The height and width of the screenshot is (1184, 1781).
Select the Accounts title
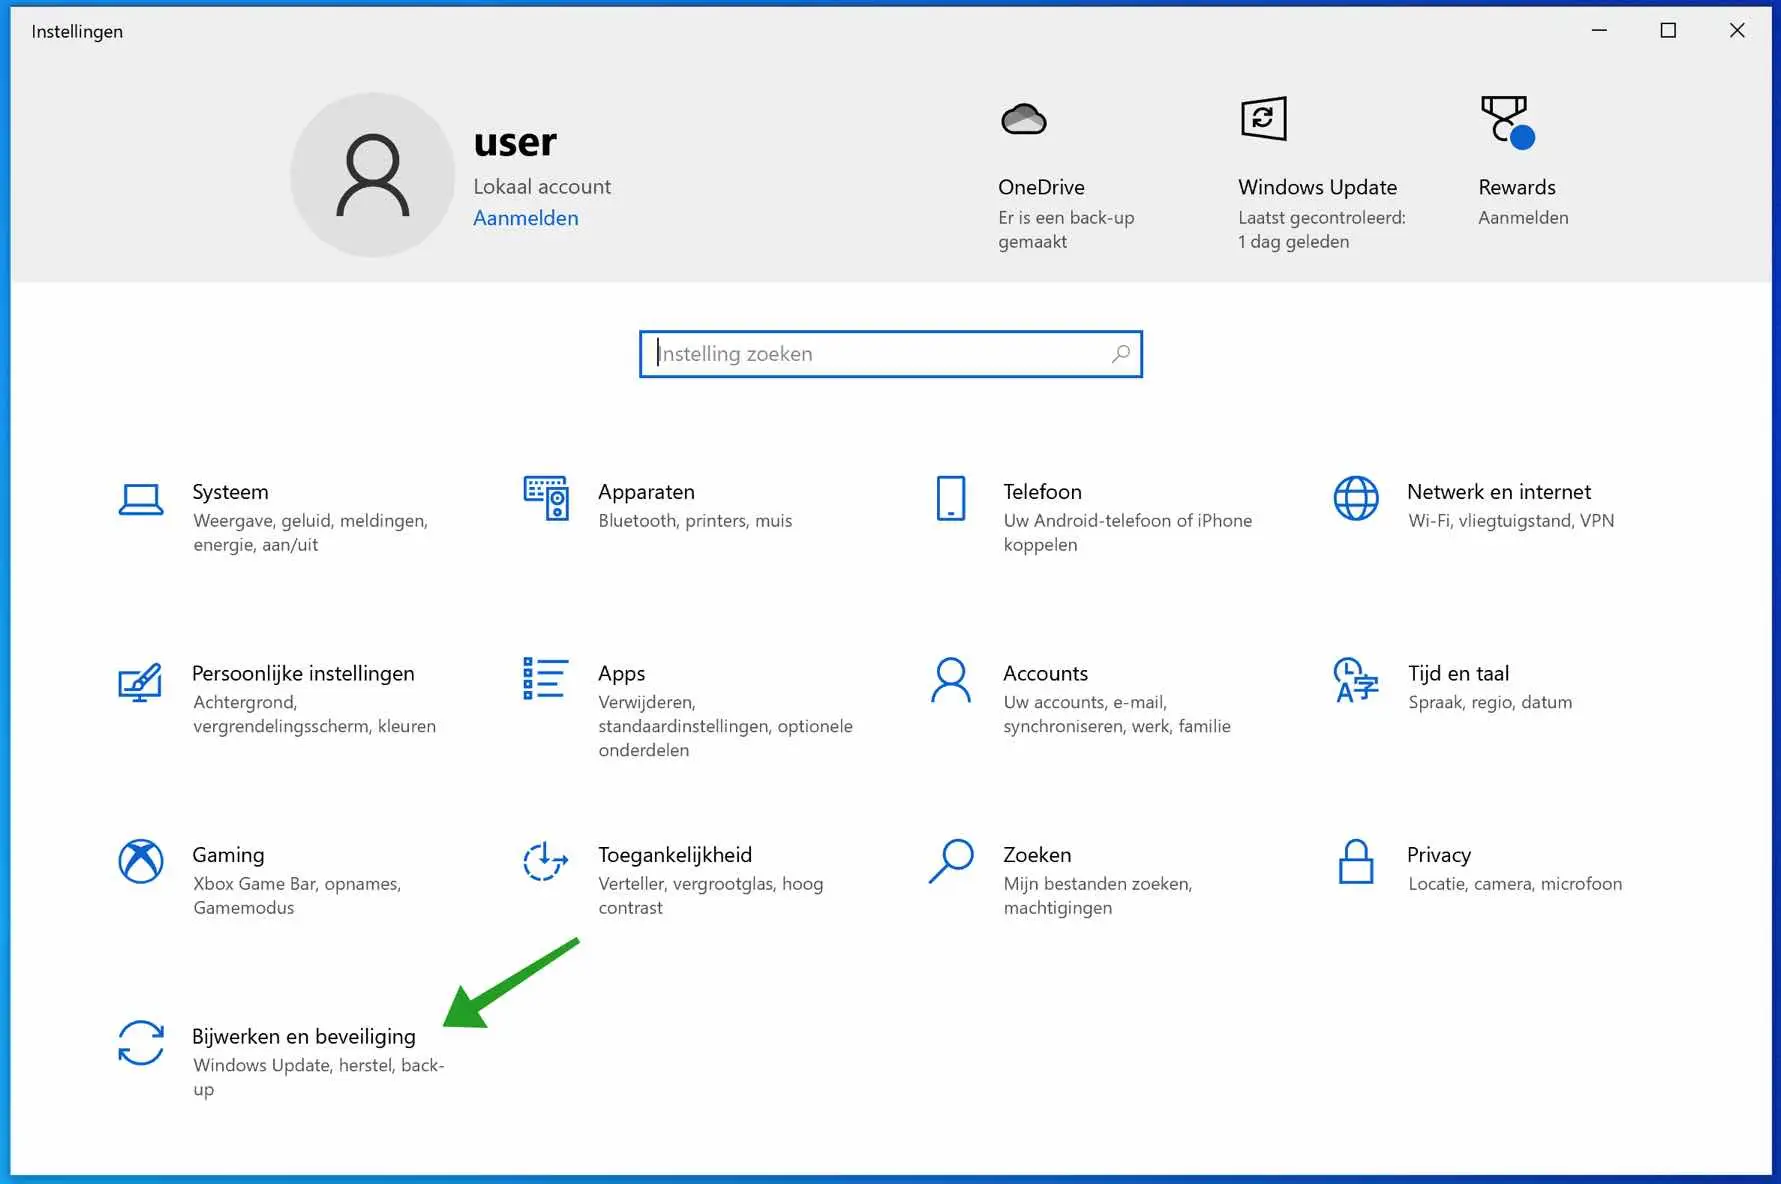pyautogui.click(x=1045, y=674)
